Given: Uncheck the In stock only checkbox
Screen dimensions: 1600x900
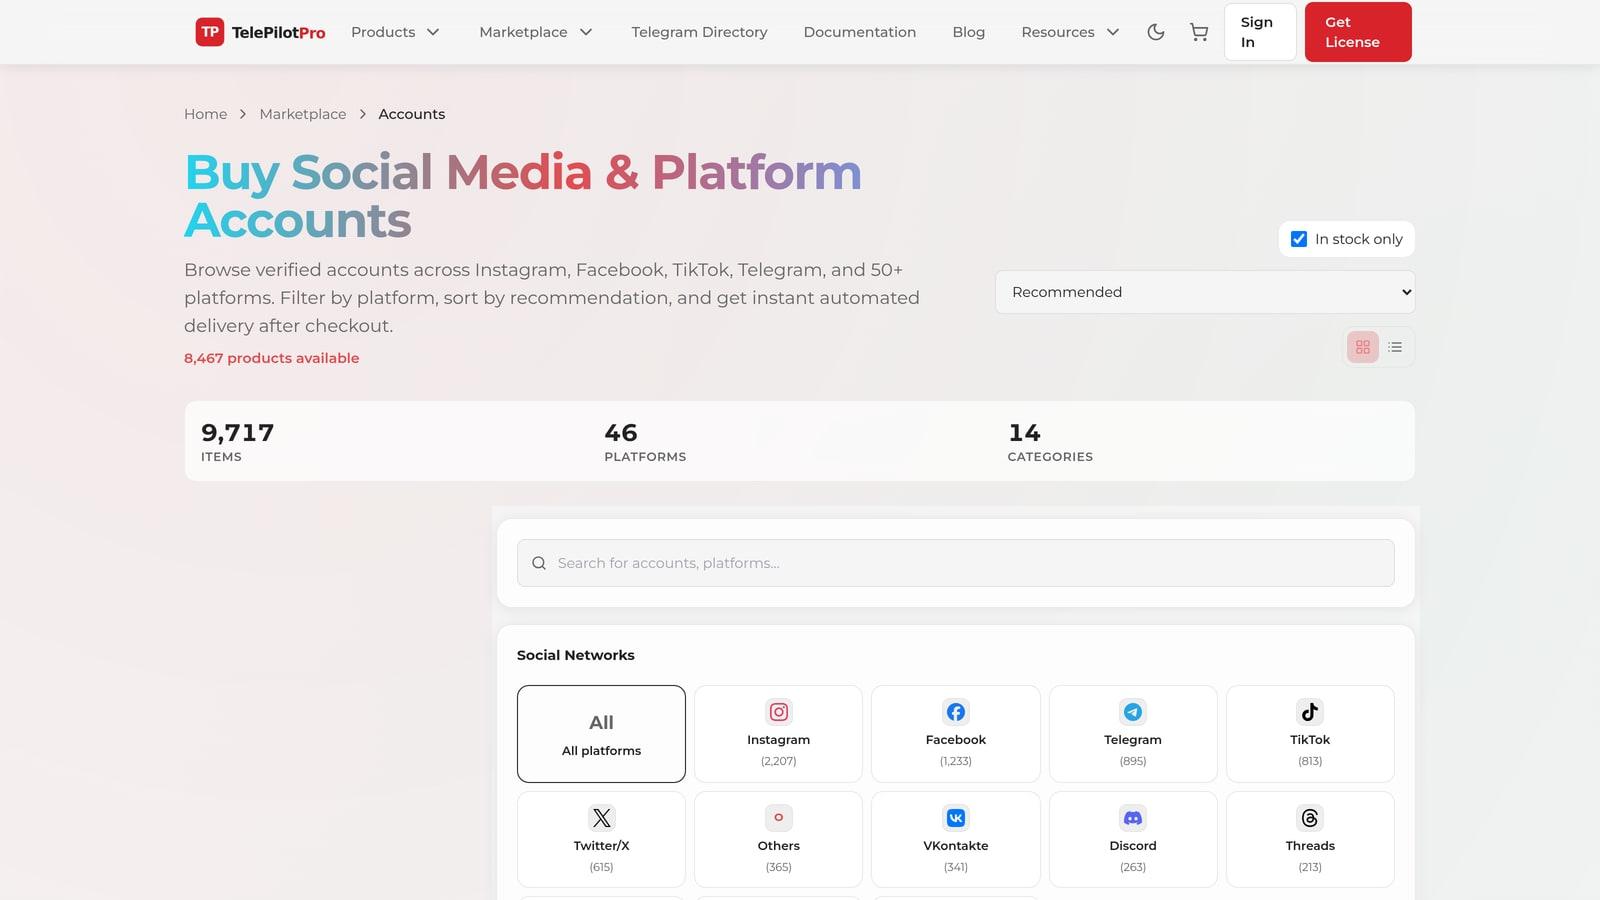Looking at the screenshot, I should pos(1299,239).
